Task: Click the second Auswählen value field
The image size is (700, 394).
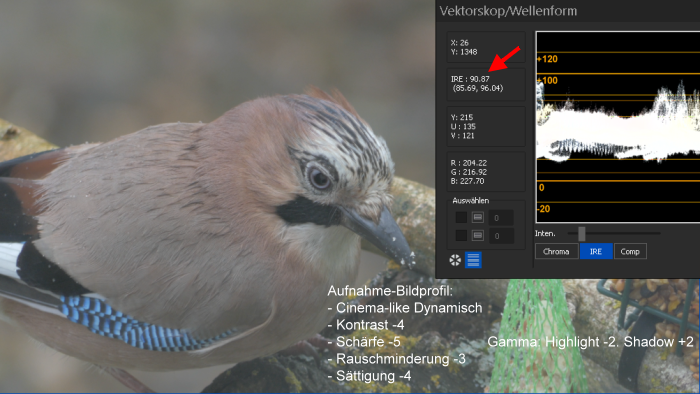Action: pyautogui.click(x=501, y=236)
